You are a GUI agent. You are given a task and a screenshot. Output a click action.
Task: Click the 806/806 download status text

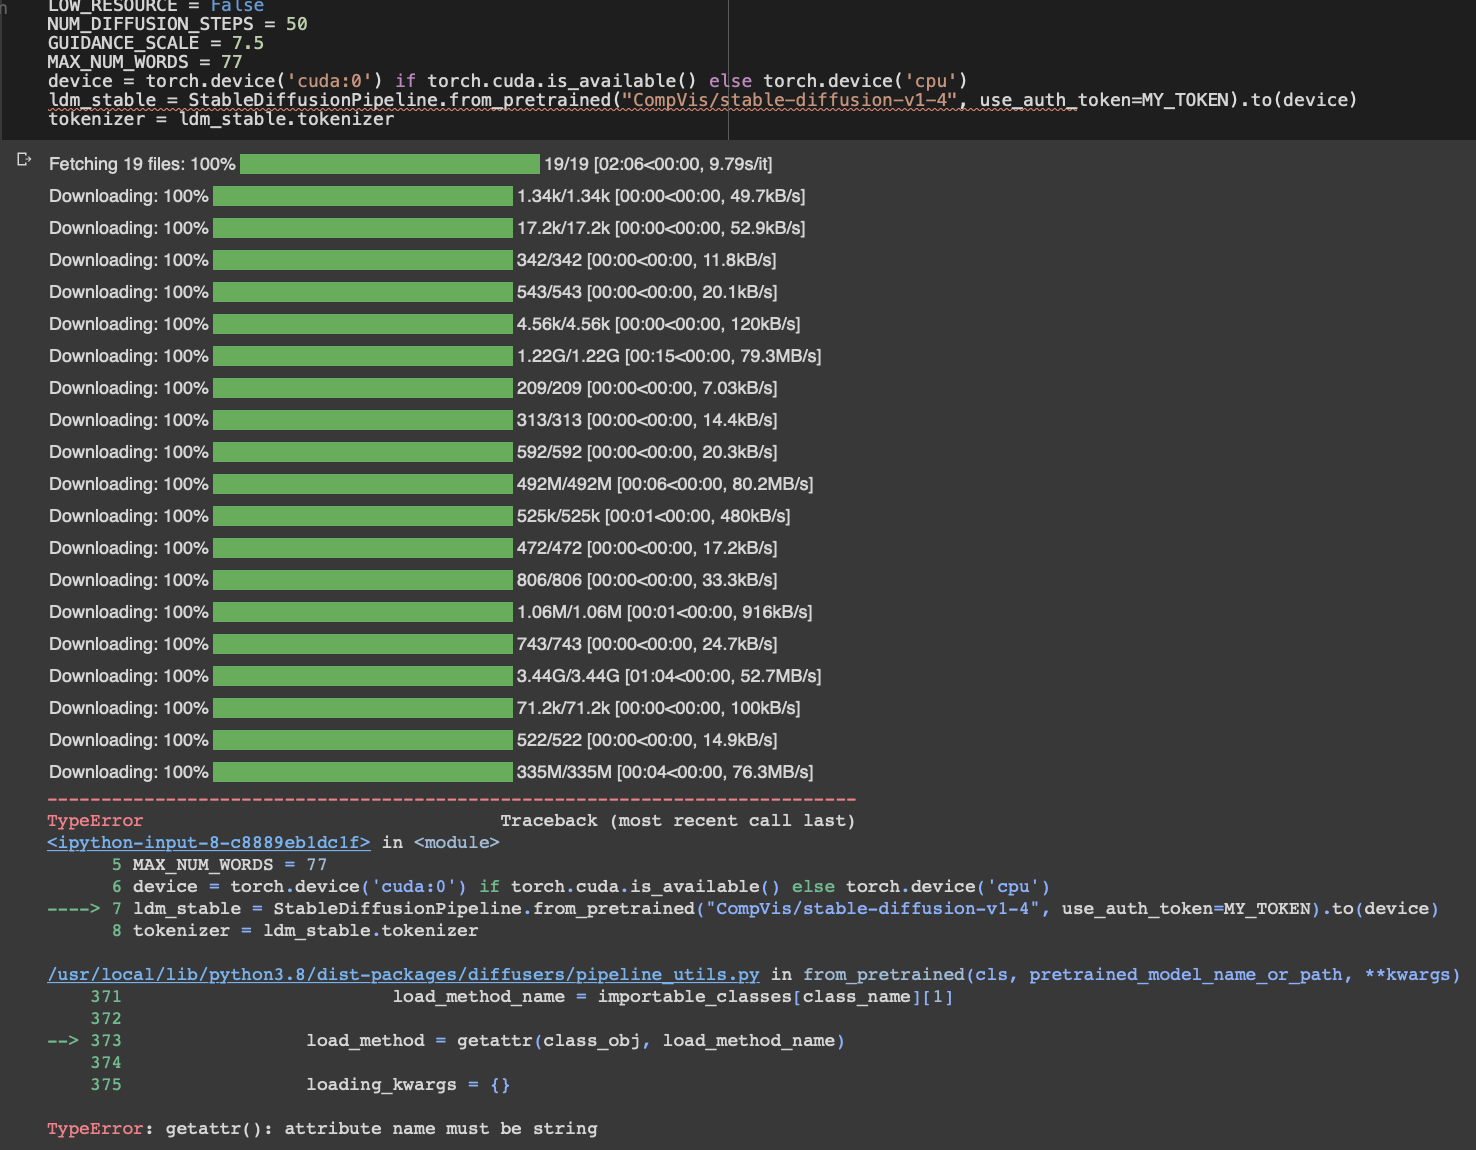[647, 580]
